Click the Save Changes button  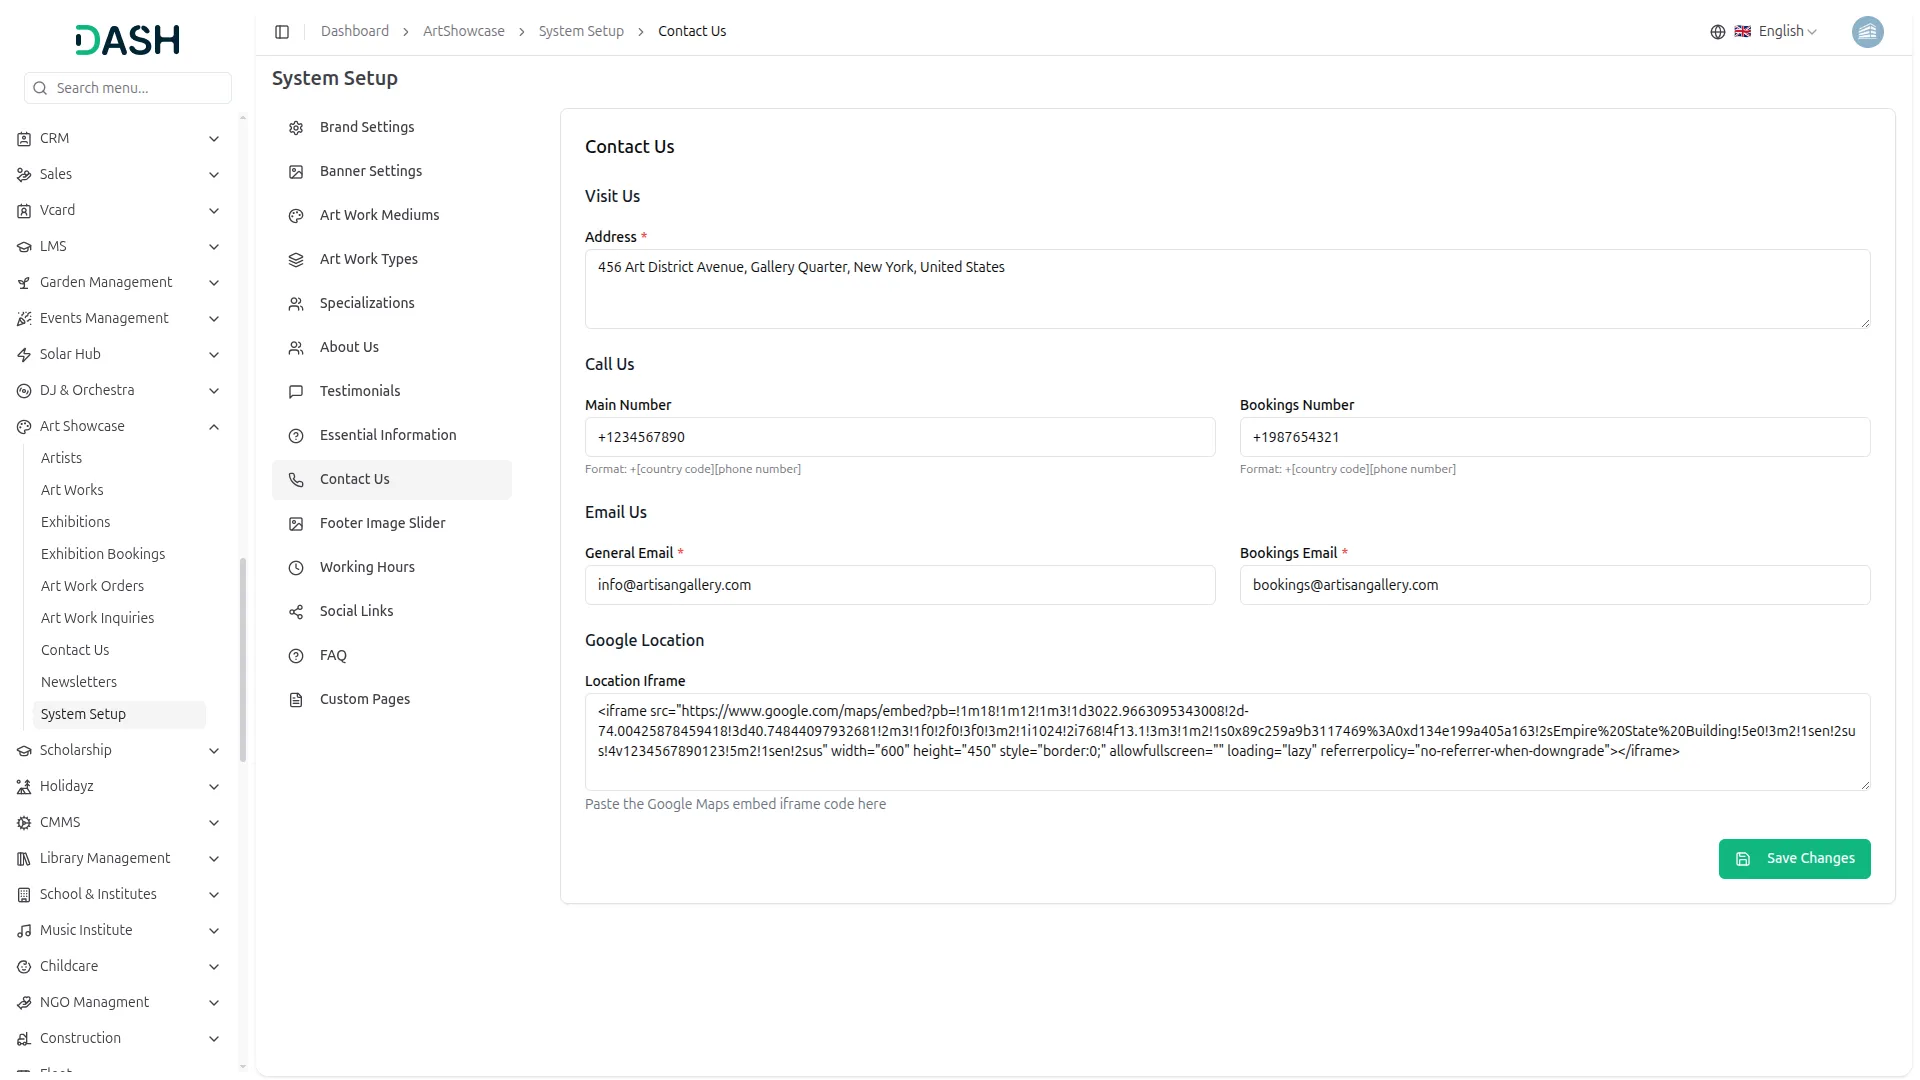(x=1794, y=859)
